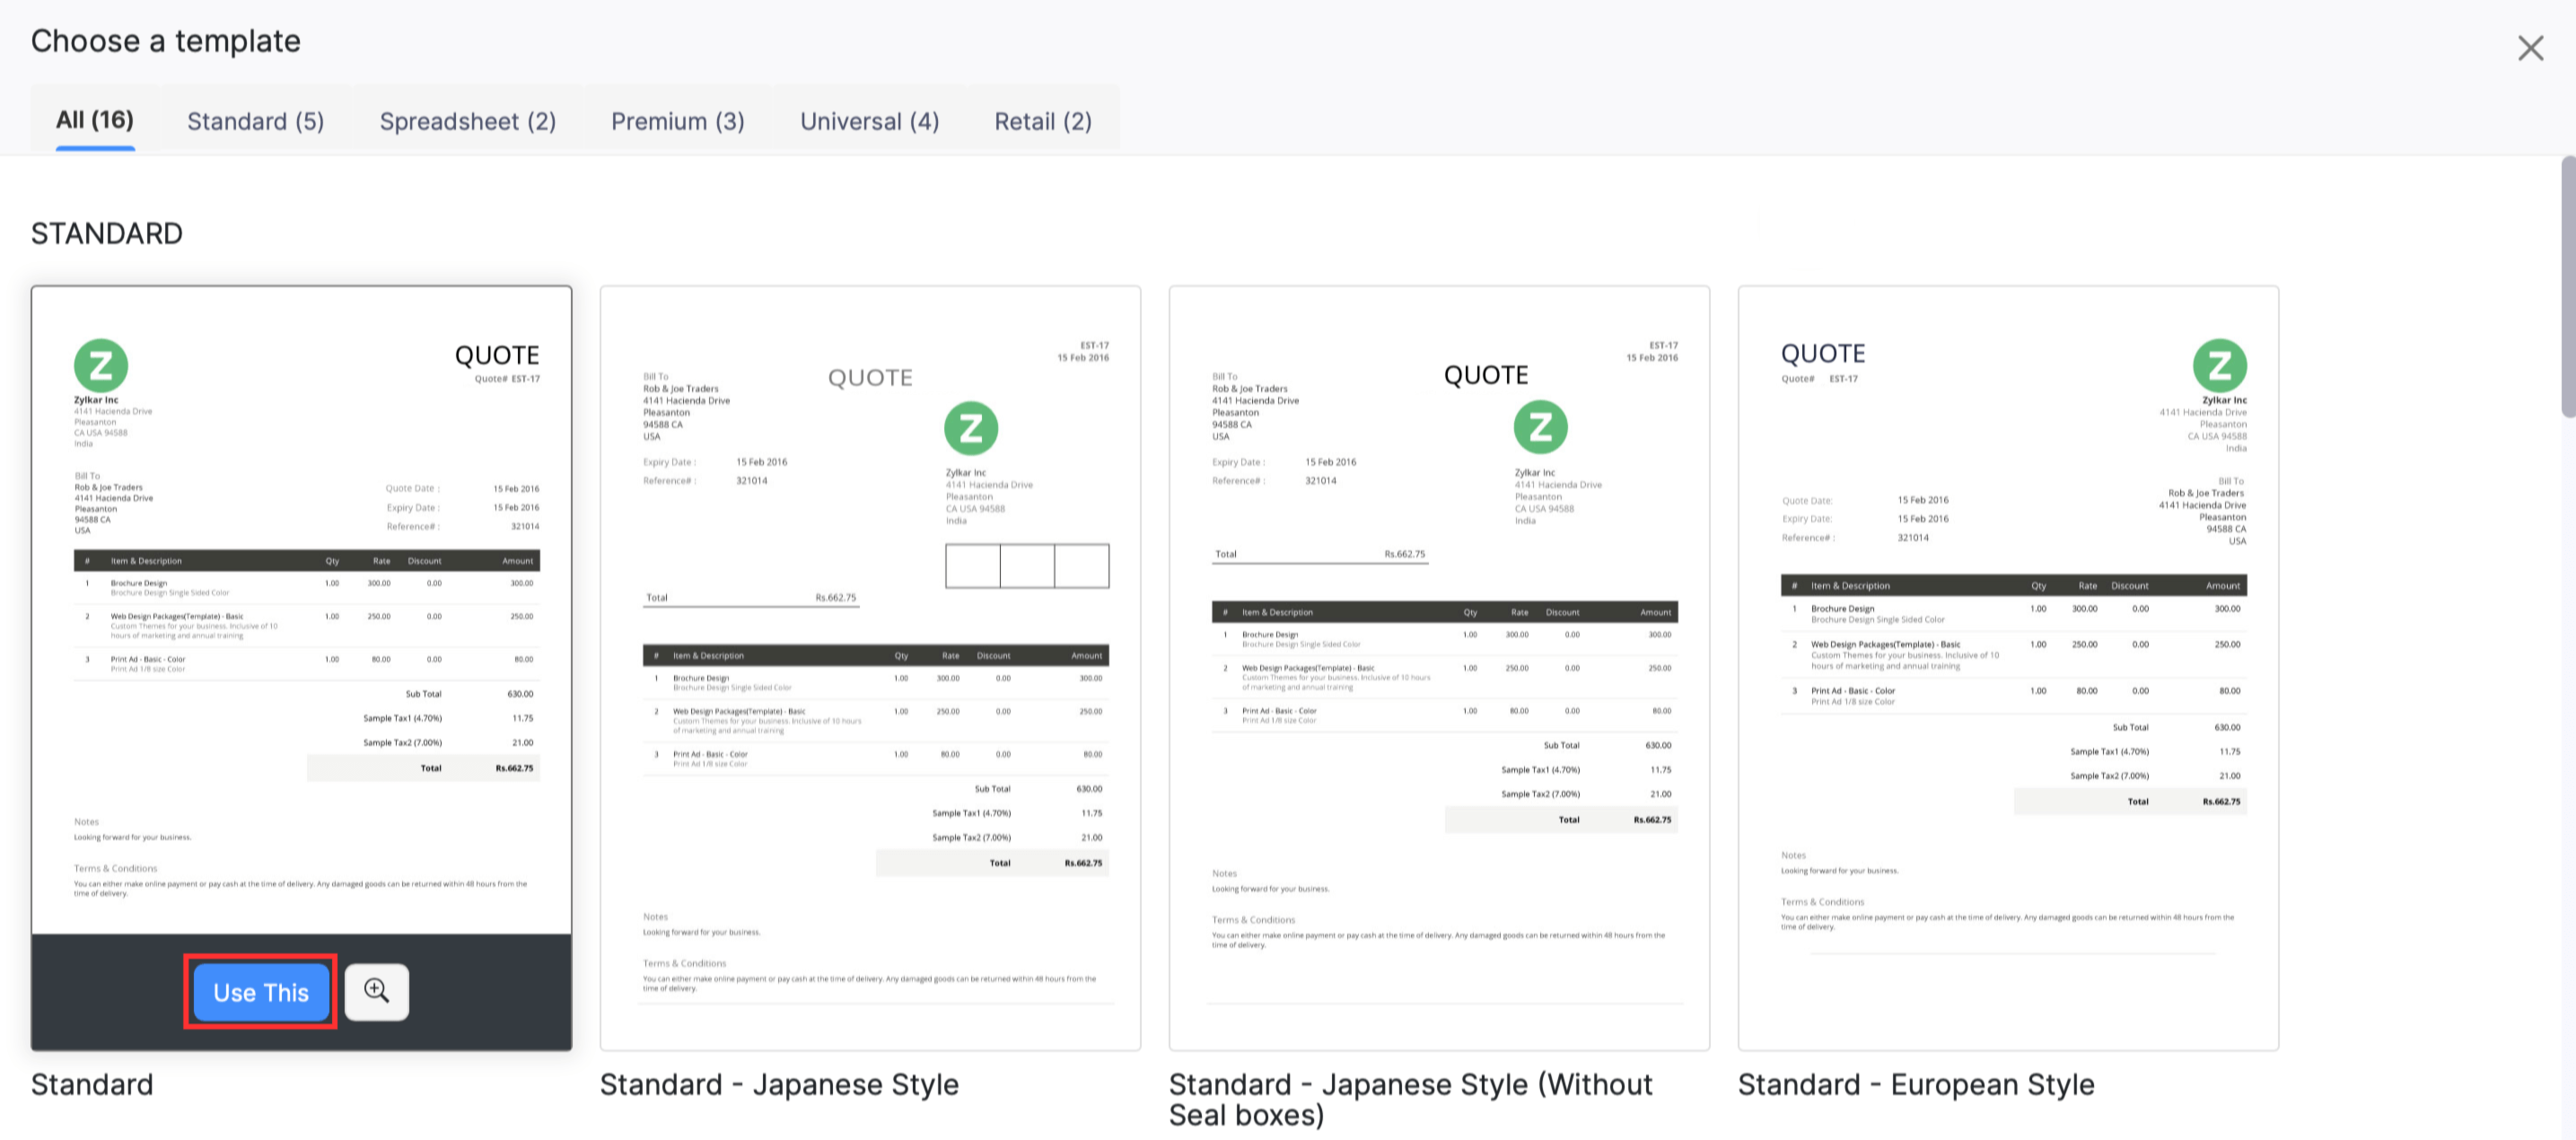The image size is (2576, 1140).
Task: Choose the Standard - Japanese Style thumbnail
Action: pos(870,667)
